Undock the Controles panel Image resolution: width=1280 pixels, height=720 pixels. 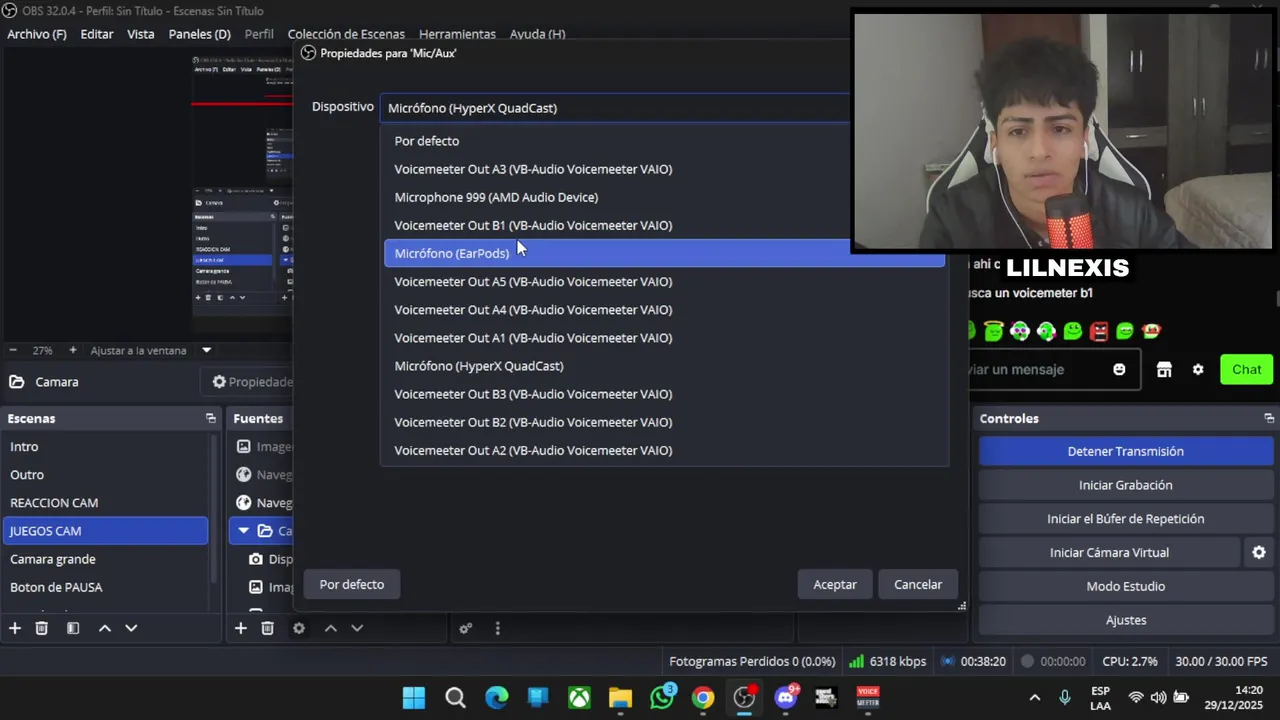(1269, 418)
